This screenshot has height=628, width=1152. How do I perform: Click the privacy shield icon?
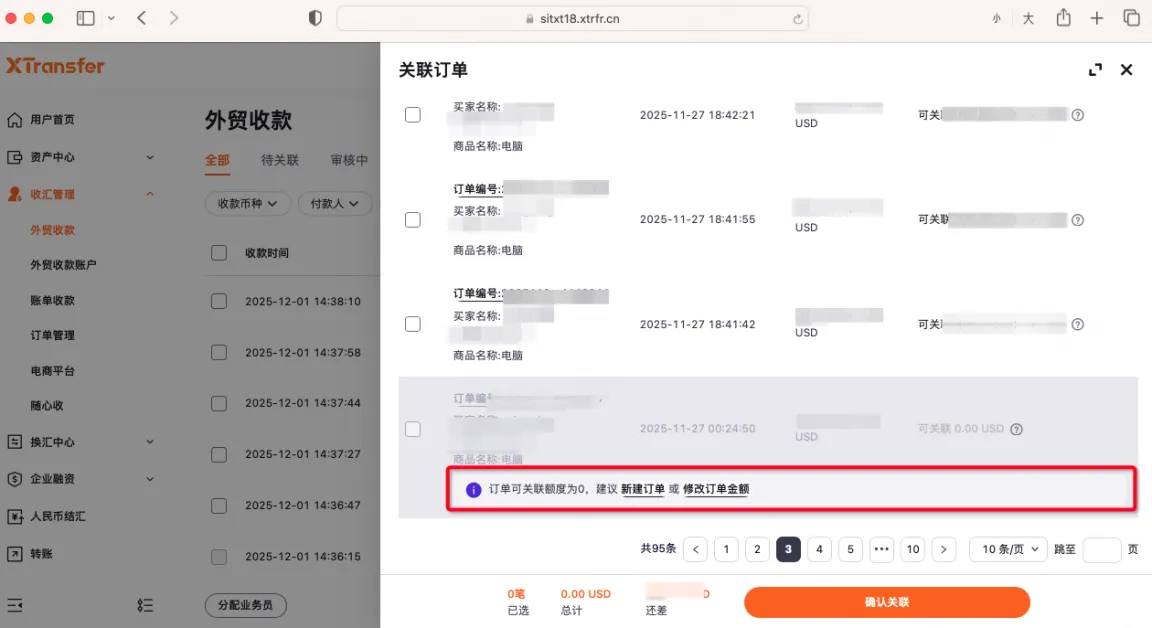(x=315, y=18)
